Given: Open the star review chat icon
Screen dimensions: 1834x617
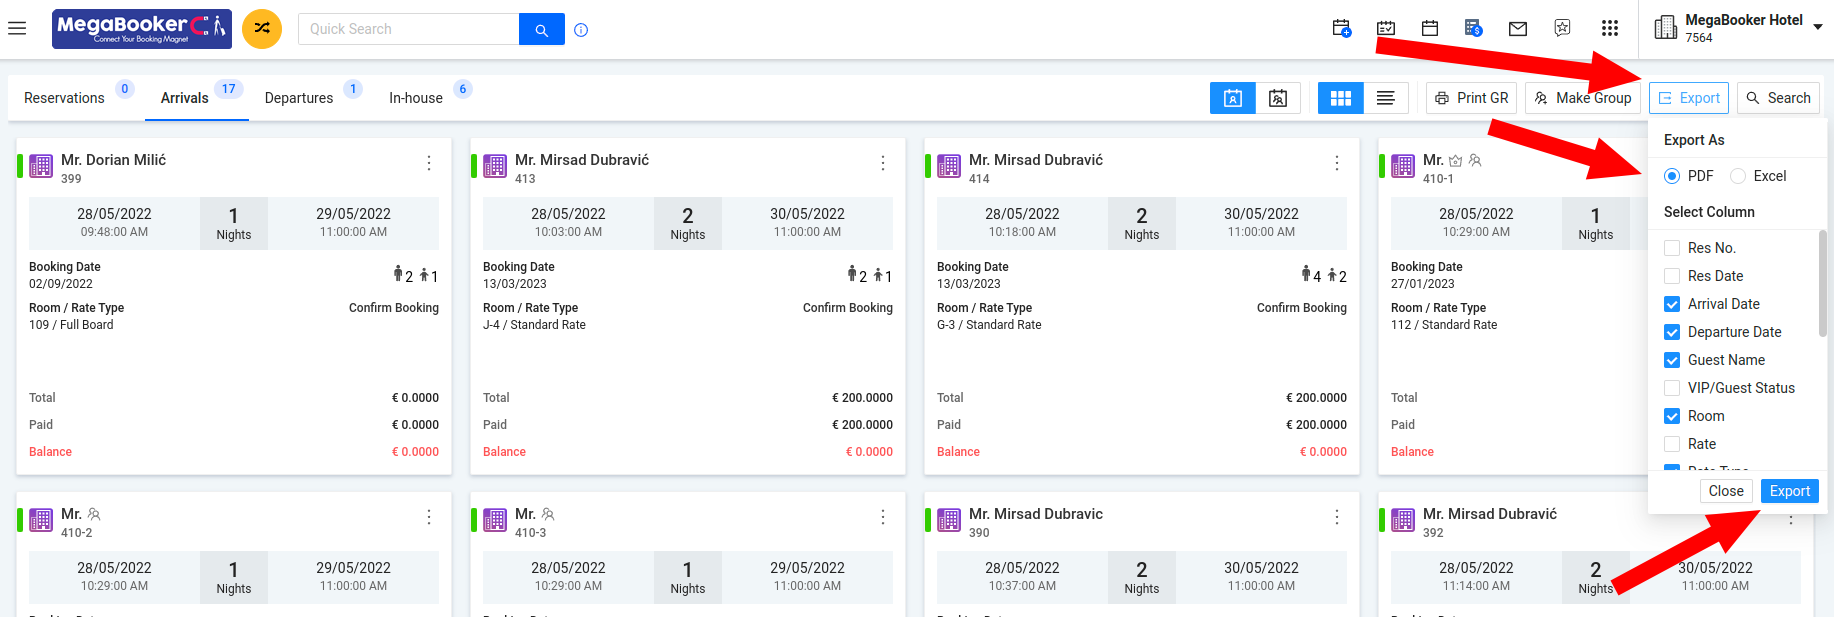Looking at the screenshot, I should 1563,29.
